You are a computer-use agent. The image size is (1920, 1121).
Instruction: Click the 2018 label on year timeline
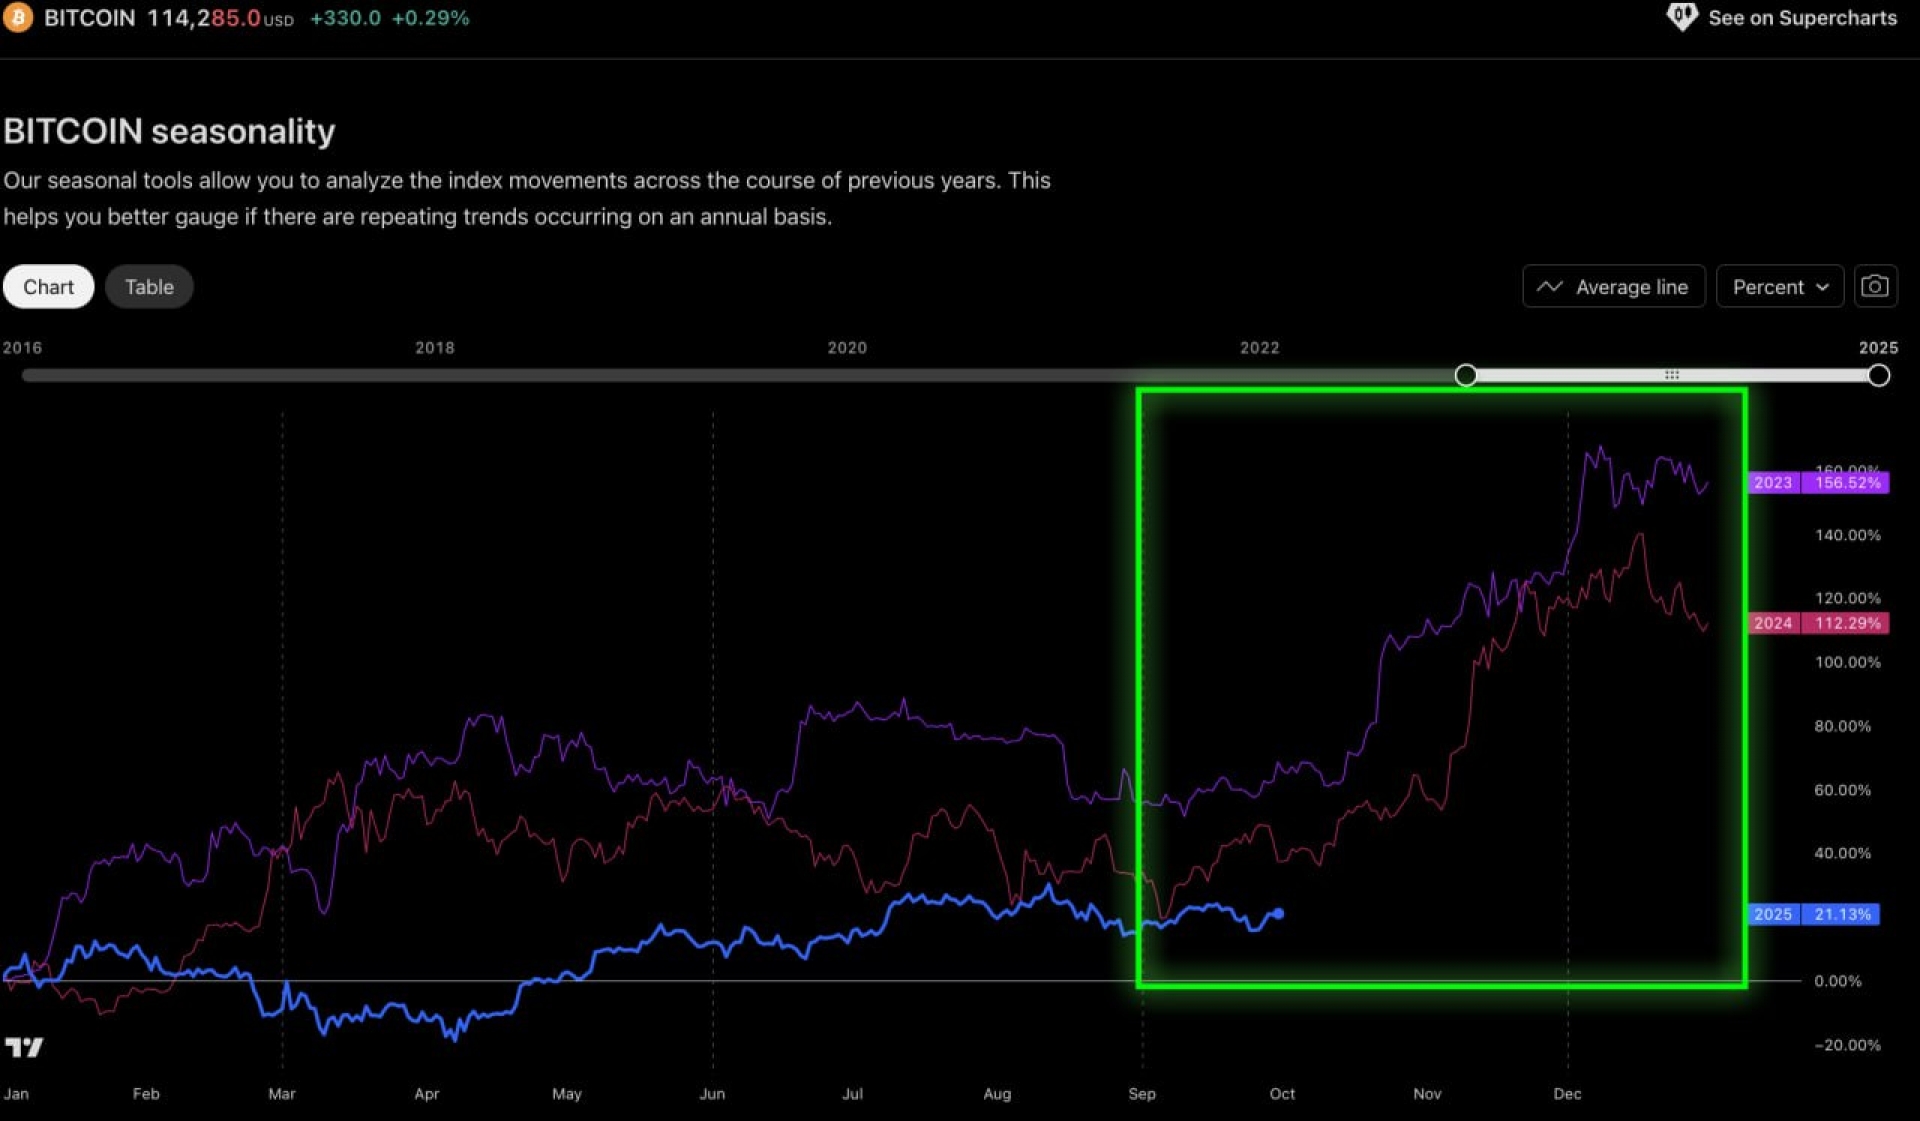pyautogui.click(x=434, y=348)
